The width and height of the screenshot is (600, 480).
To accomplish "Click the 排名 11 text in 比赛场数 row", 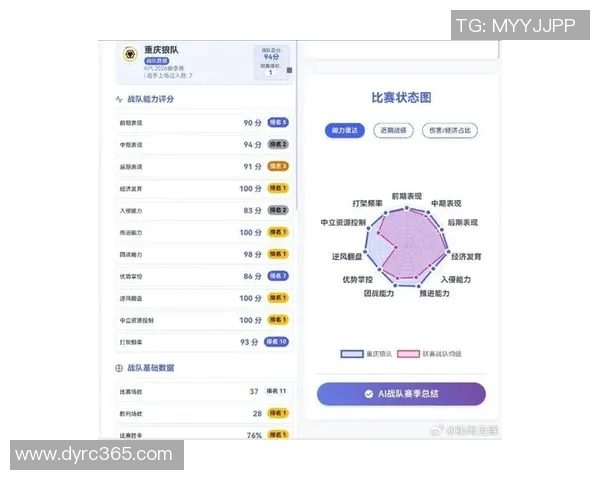I will coord(276,391).
